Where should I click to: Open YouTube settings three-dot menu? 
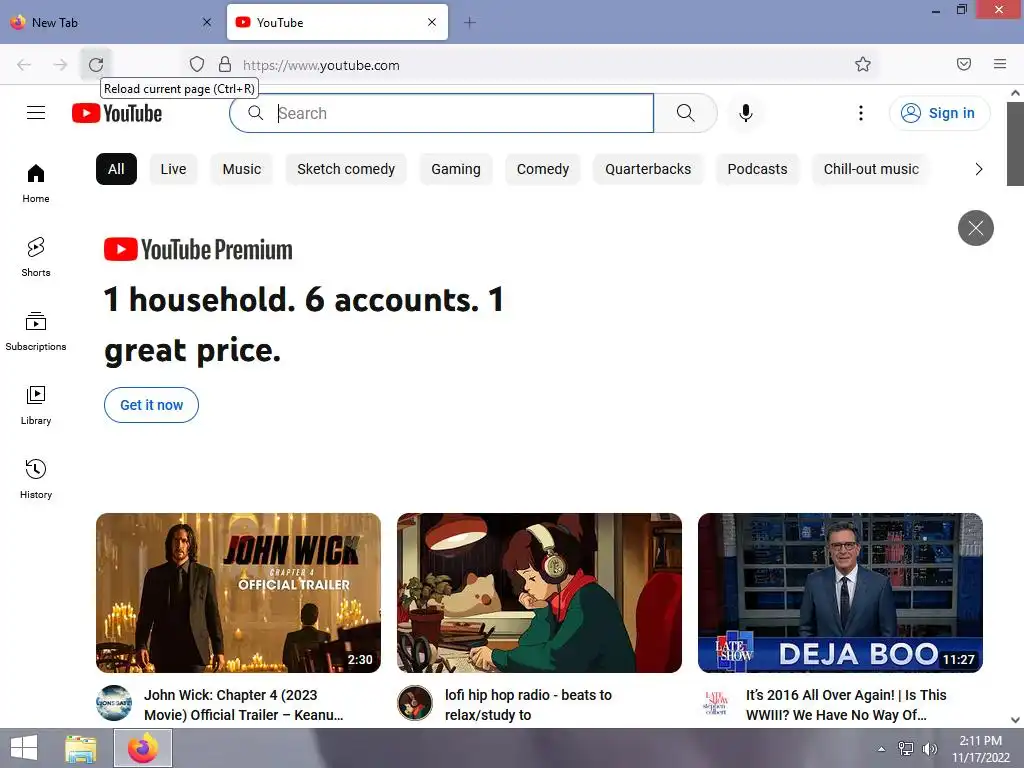pyautogui.click(x=861, y=113)
